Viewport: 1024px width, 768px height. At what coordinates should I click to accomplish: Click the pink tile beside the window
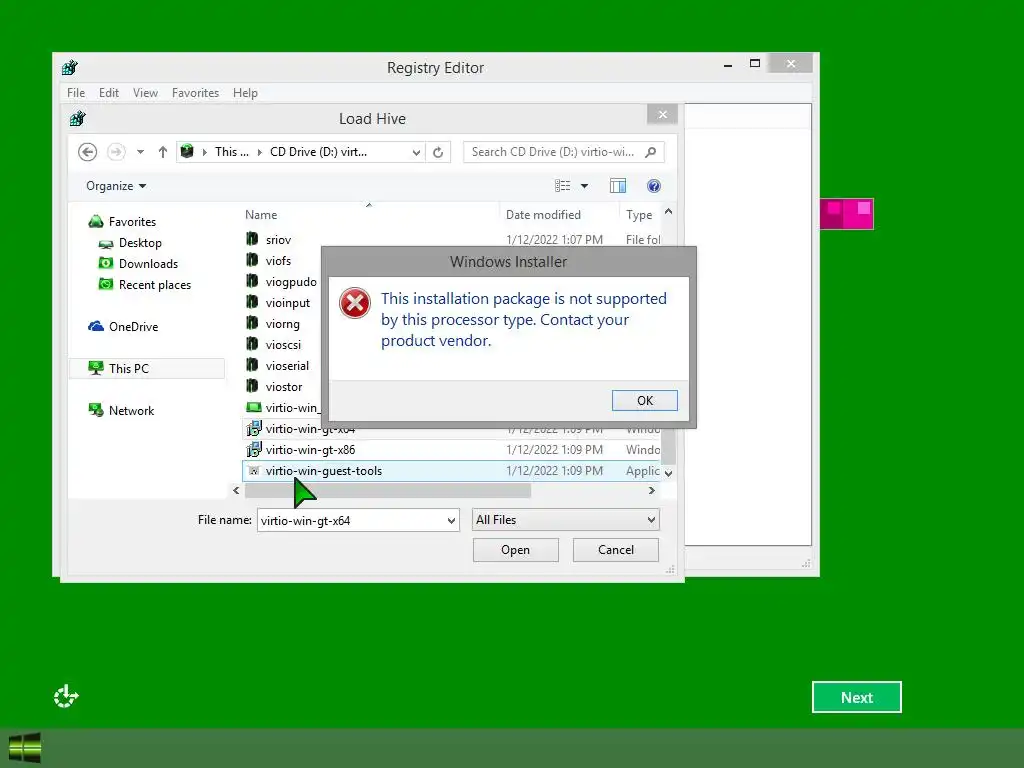[846, 214]
